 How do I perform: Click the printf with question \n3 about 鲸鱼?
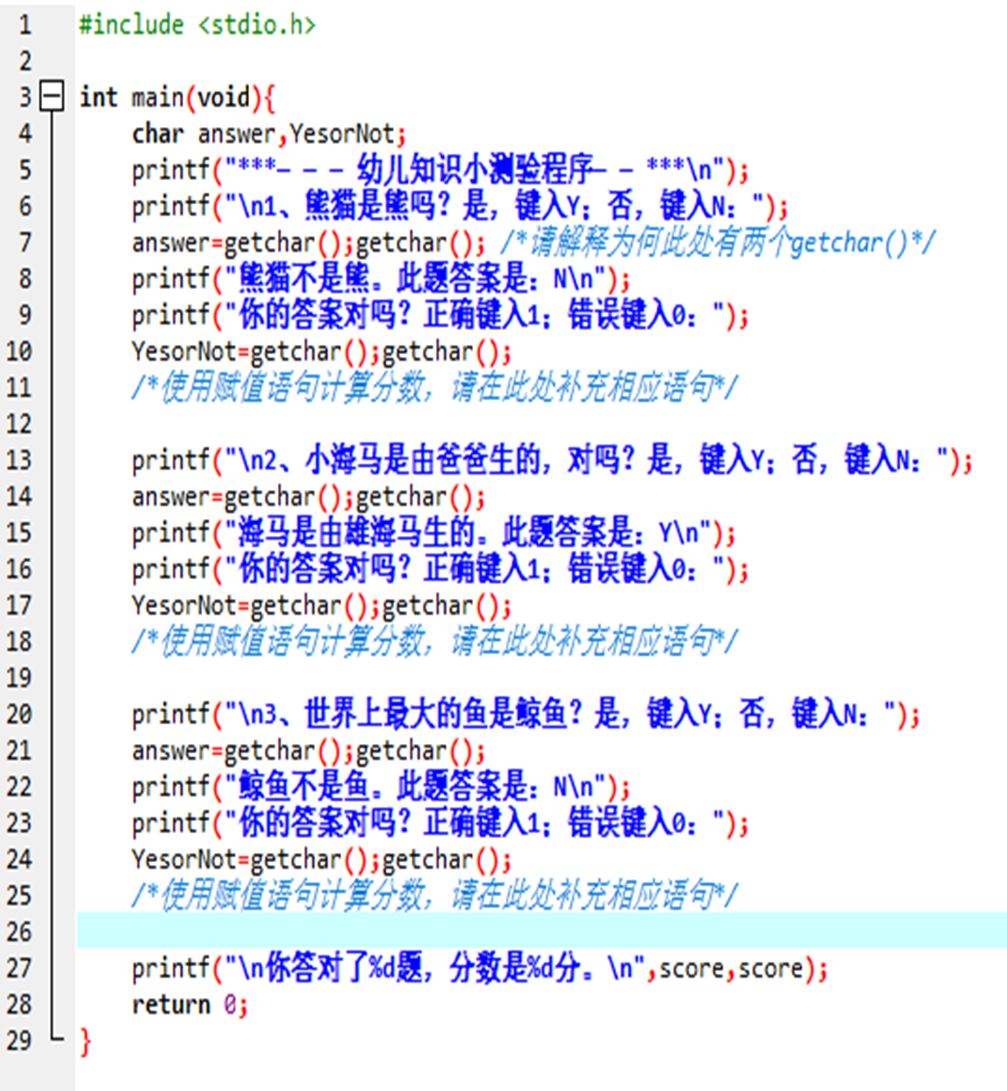point(525,714)
